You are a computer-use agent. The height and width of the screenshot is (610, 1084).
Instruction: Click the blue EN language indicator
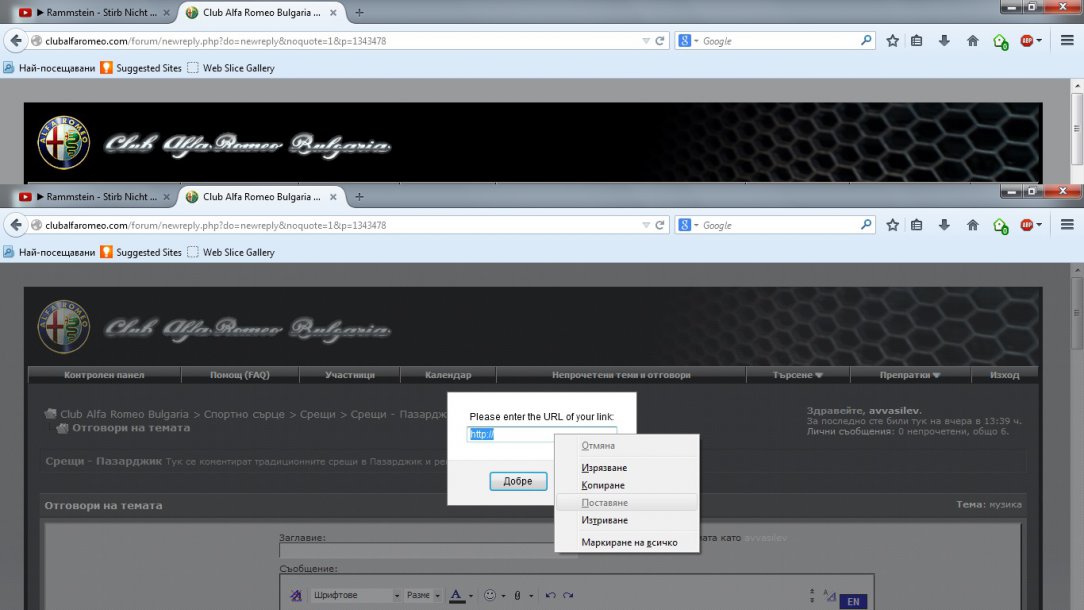(853, 601)
